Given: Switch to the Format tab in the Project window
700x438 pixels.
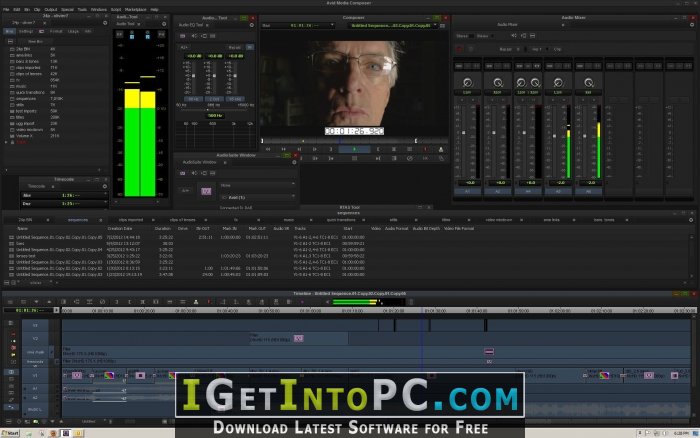Looking at the screenshot, I should [x=56, y=31].
